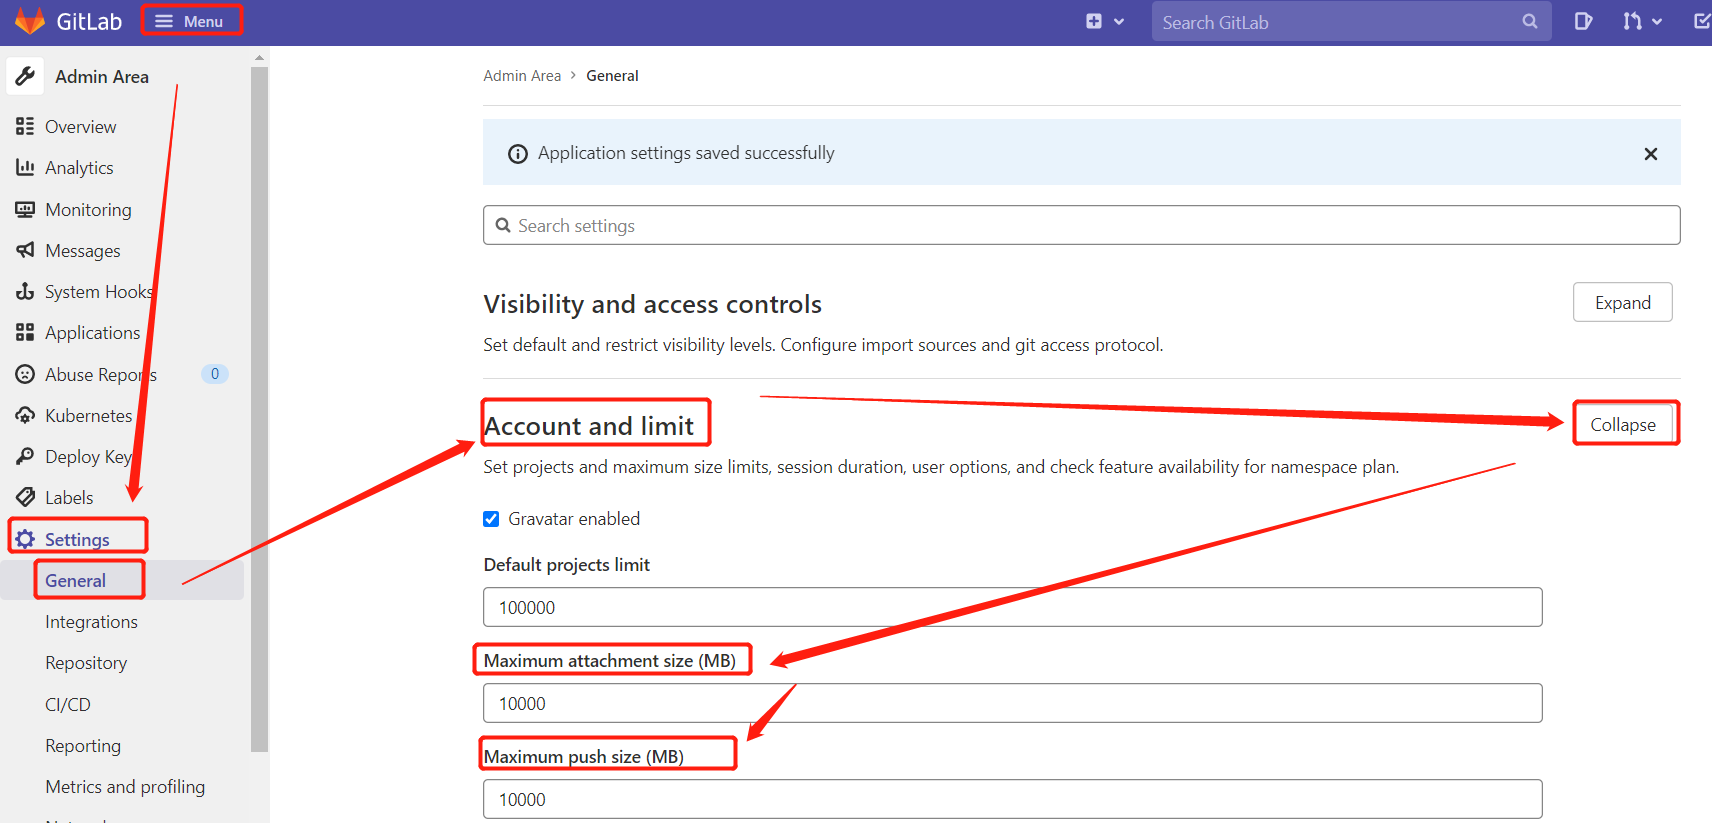Open Labels in the sidebar
The image size is (1712, 823).
pos(69,498)
